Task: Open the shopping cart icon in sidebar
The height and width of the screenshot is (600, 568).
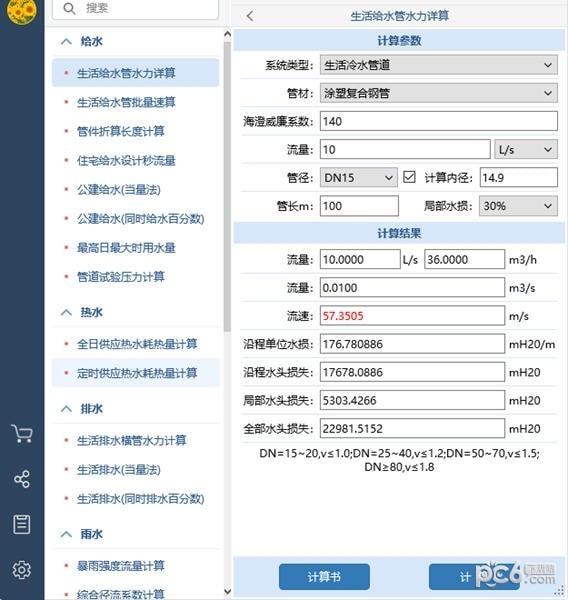Action: tap(22, 434)
